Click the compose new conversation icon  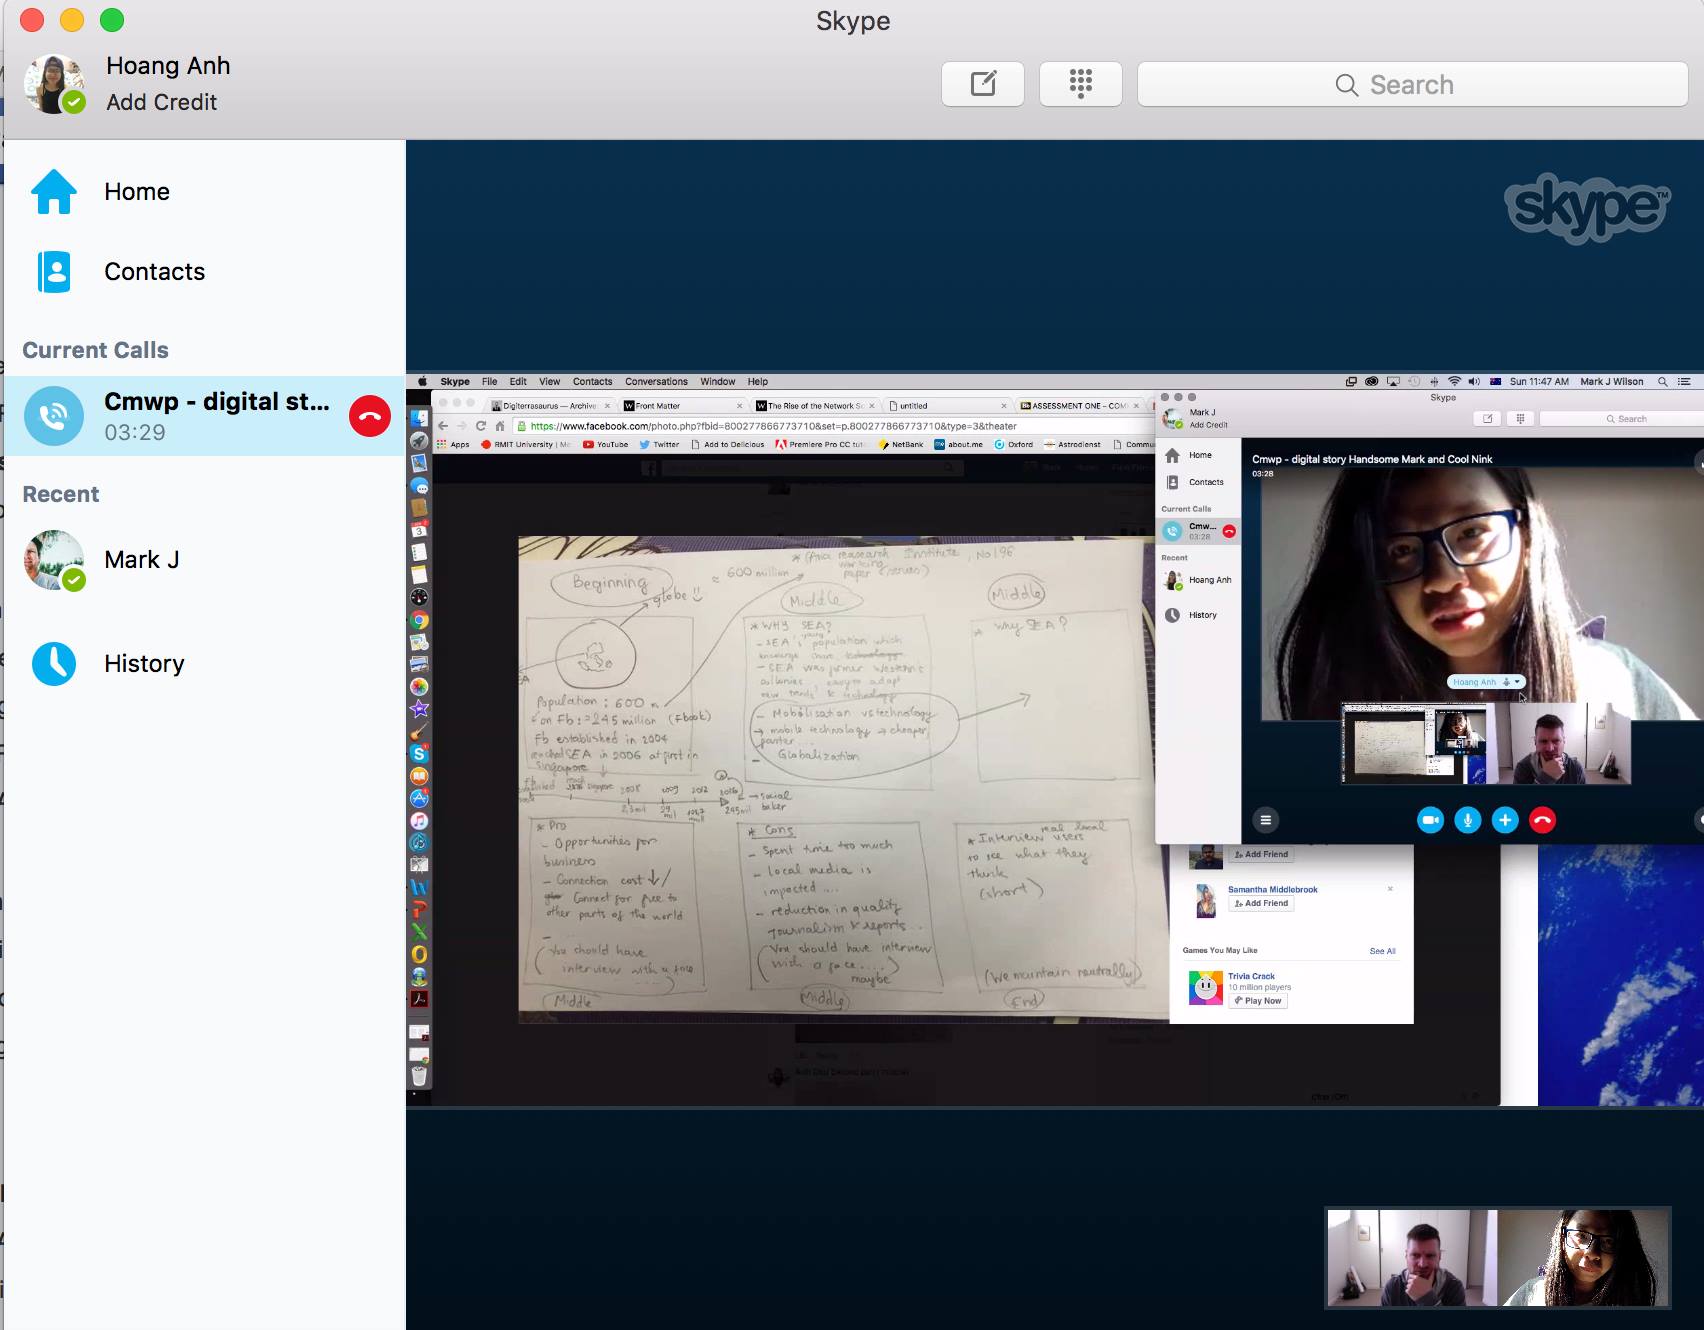click(x=982, y=84)
